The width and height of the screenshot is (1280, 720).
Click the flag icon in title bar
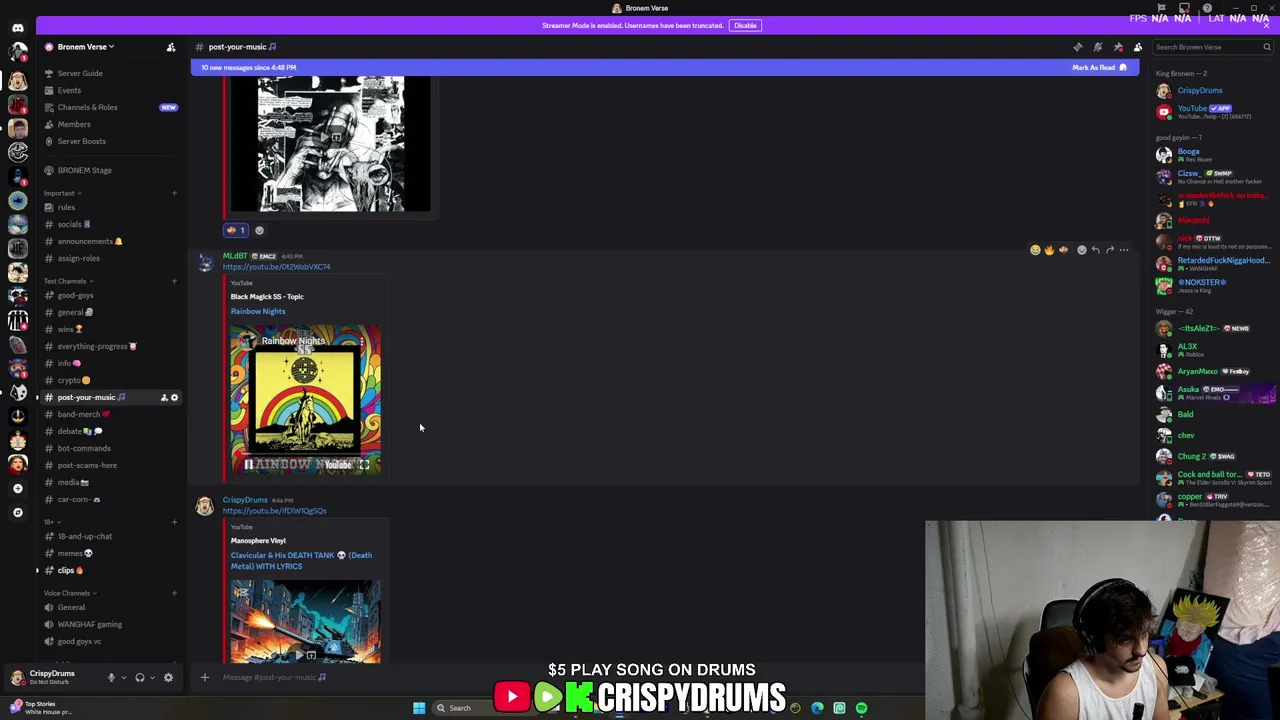(1161, 8)
